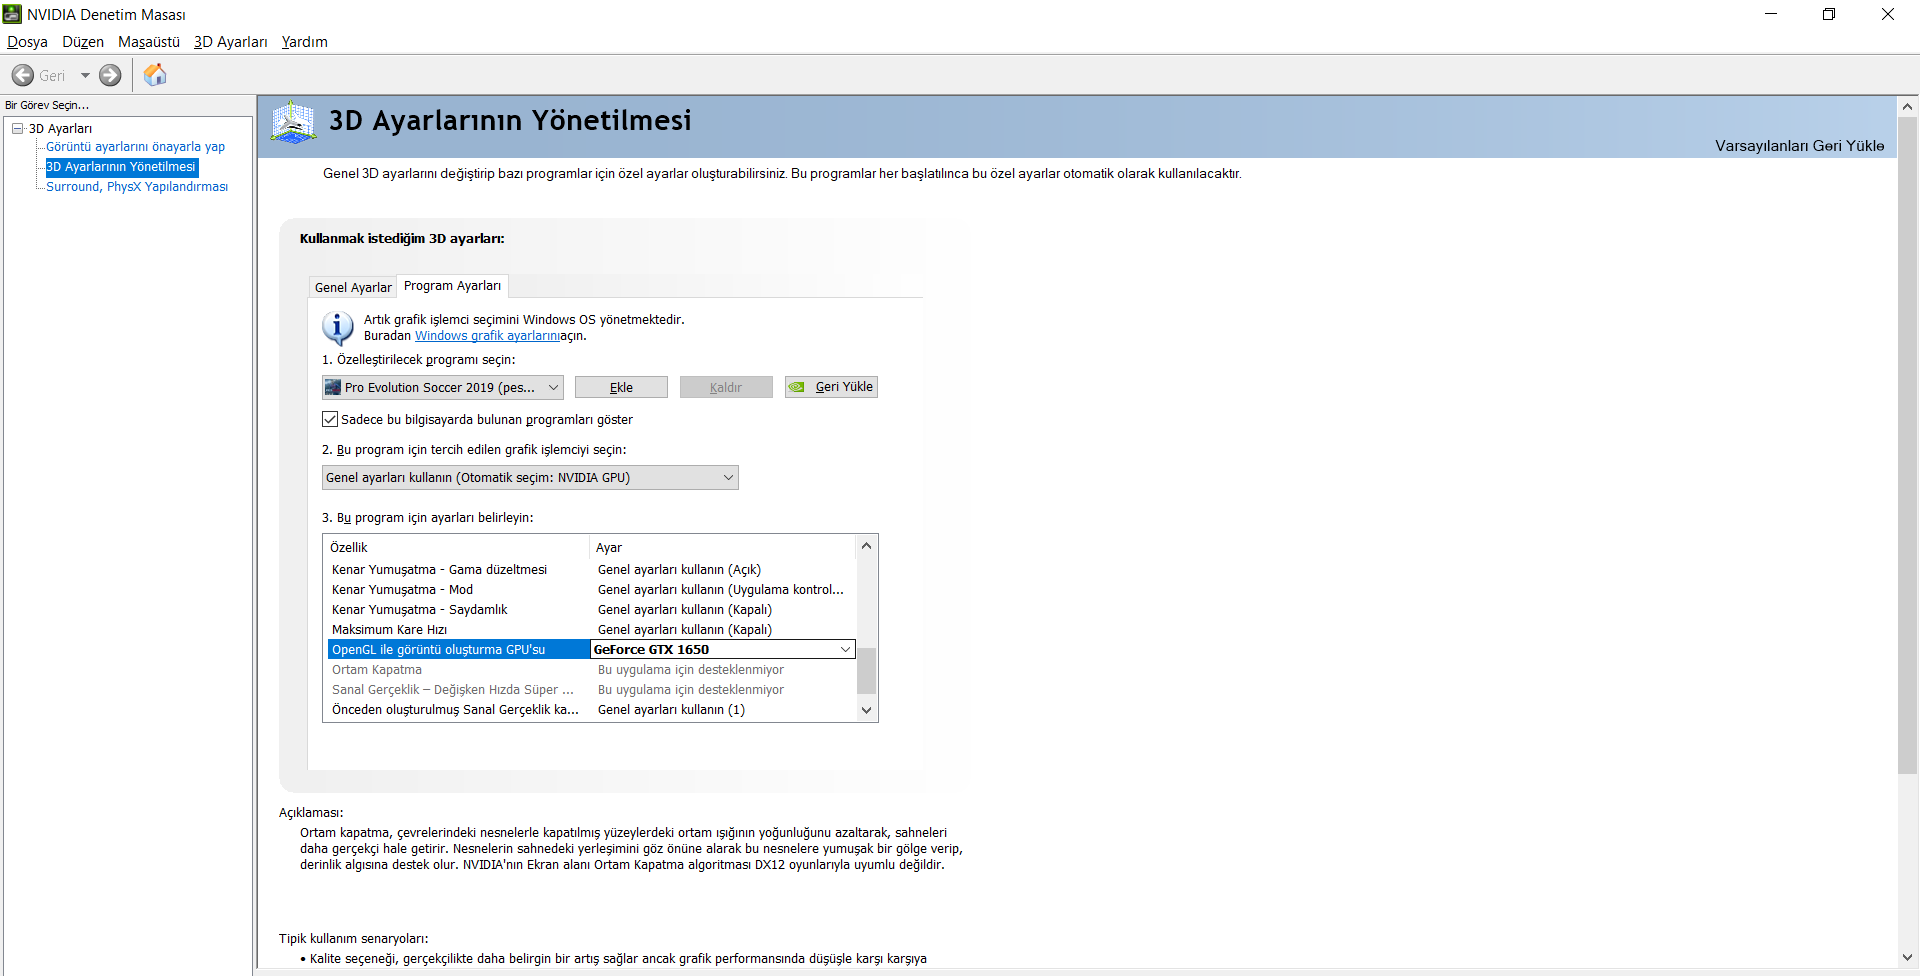Viewport: 1920px width, 976px height.
Task: Open 'Surround, PhysX Yapılandırması' tree item
Action: [x=137, y=187]
